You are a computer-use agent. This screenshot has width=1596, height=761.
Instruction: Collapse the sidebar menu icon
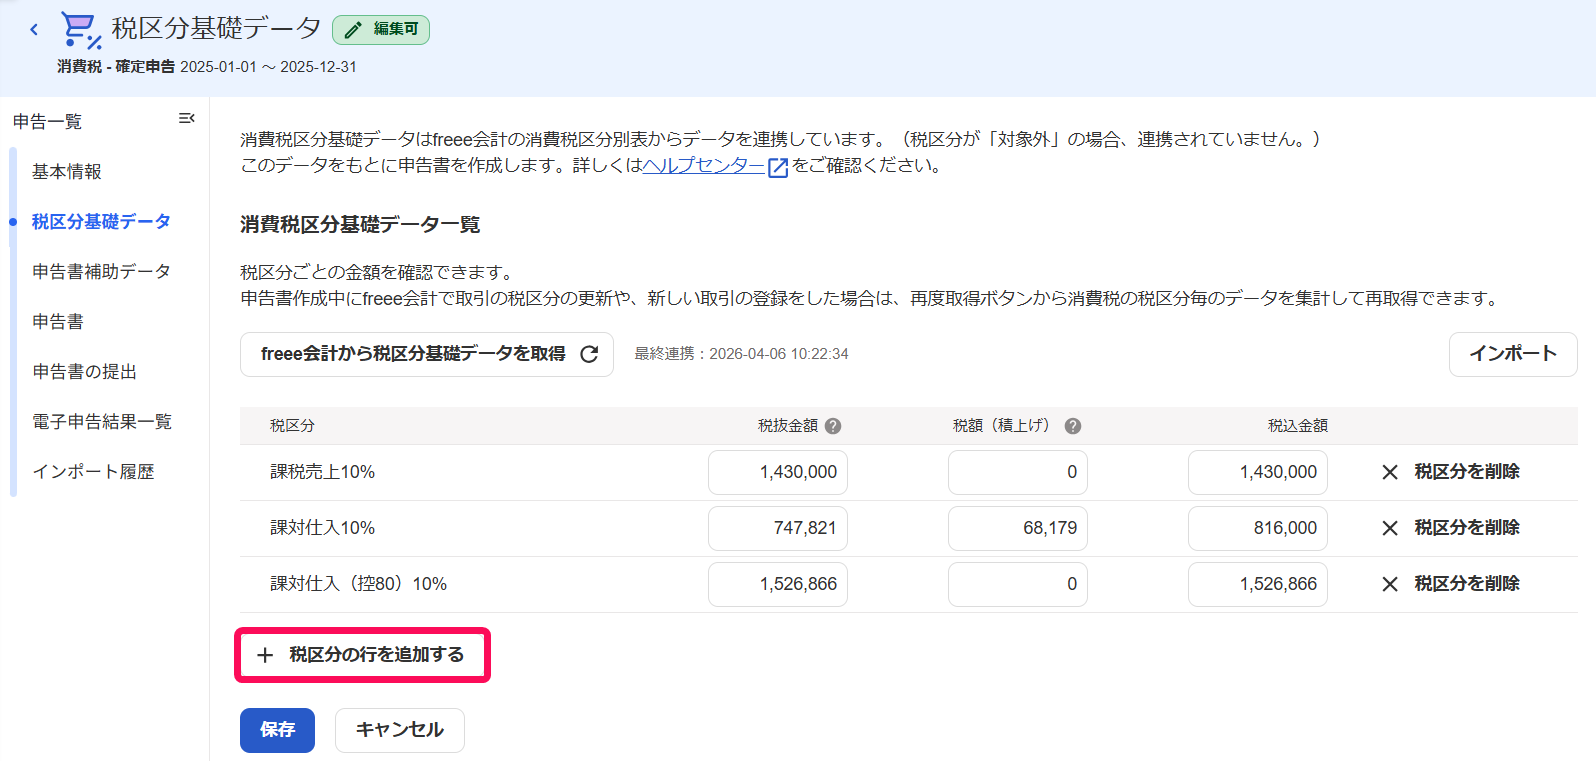click(186, 118)
